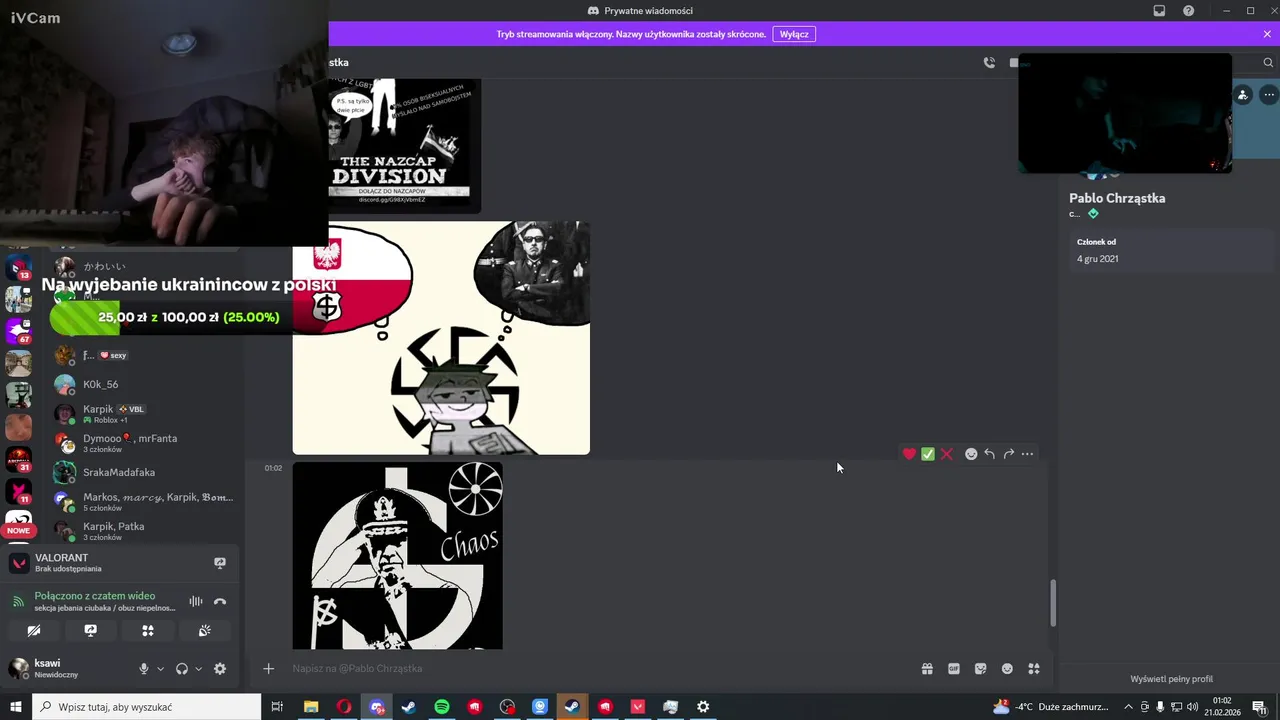React with the red heart emoji
Viewport: 1280px width, 720px height.
coord(909,454)
